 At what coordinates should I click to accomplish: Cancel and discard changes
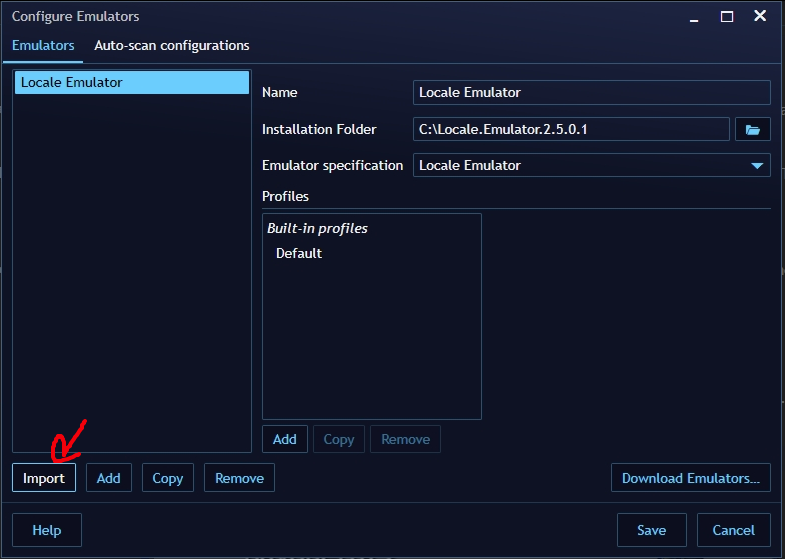click(x=733, y=530)
